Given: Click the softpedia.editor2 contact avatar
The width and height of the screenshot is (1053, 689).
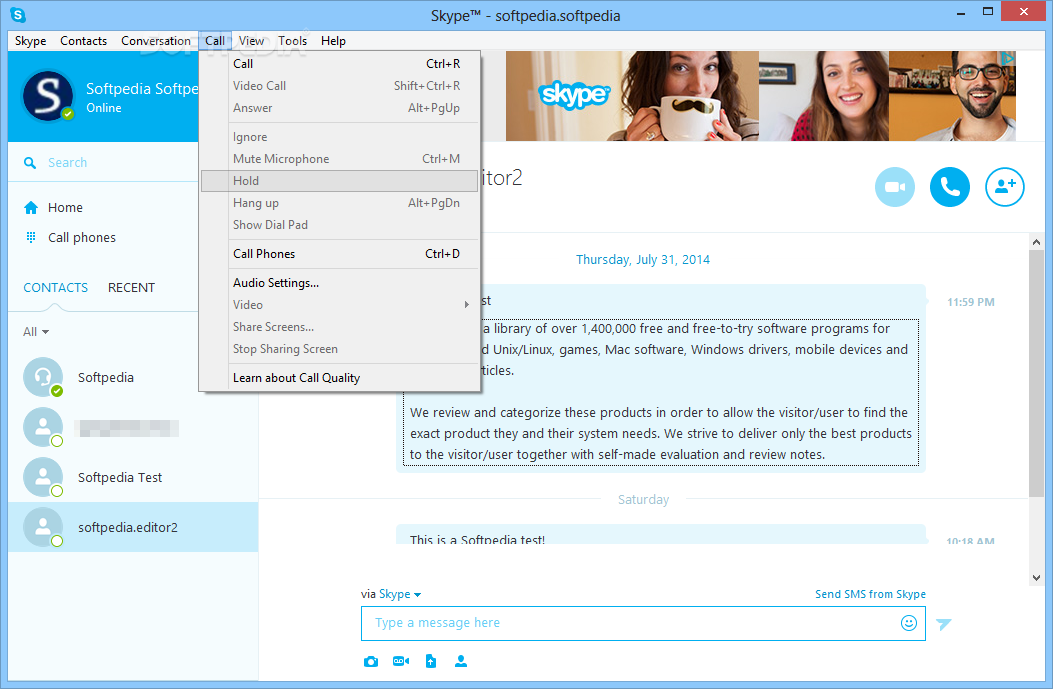Looking at the screenshot, I should coord(43,527).
